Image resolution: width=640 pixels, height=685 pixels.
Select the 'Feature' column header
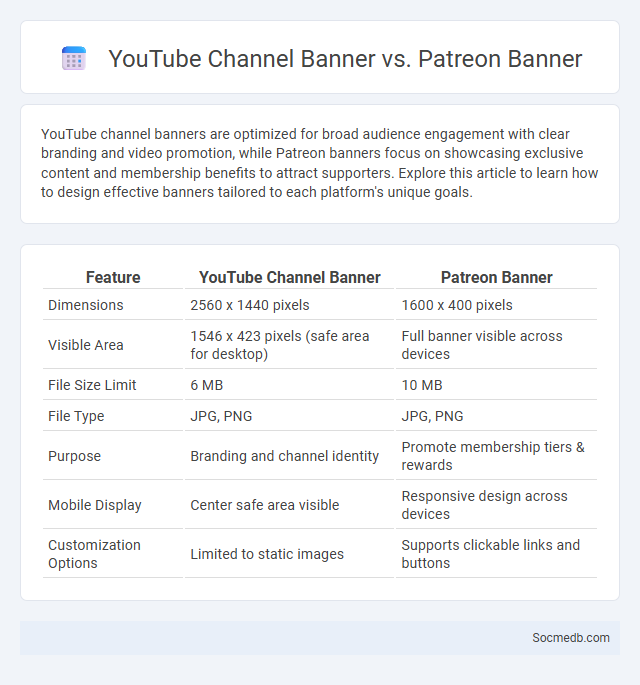point(113,277)
